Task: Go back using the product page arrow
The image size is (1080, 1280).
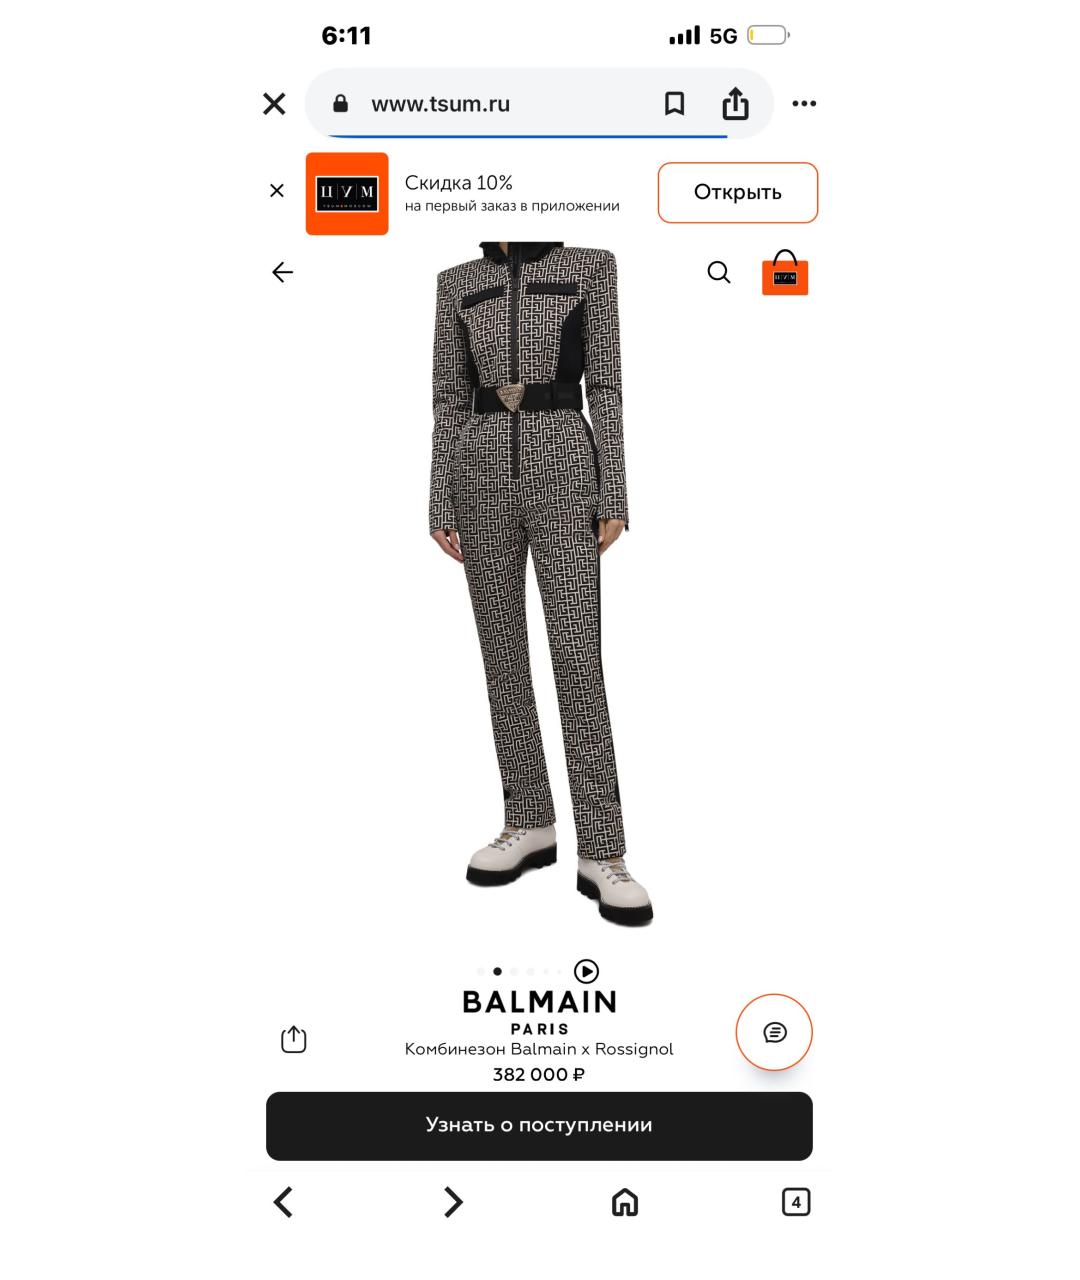Action: (283, 272)
